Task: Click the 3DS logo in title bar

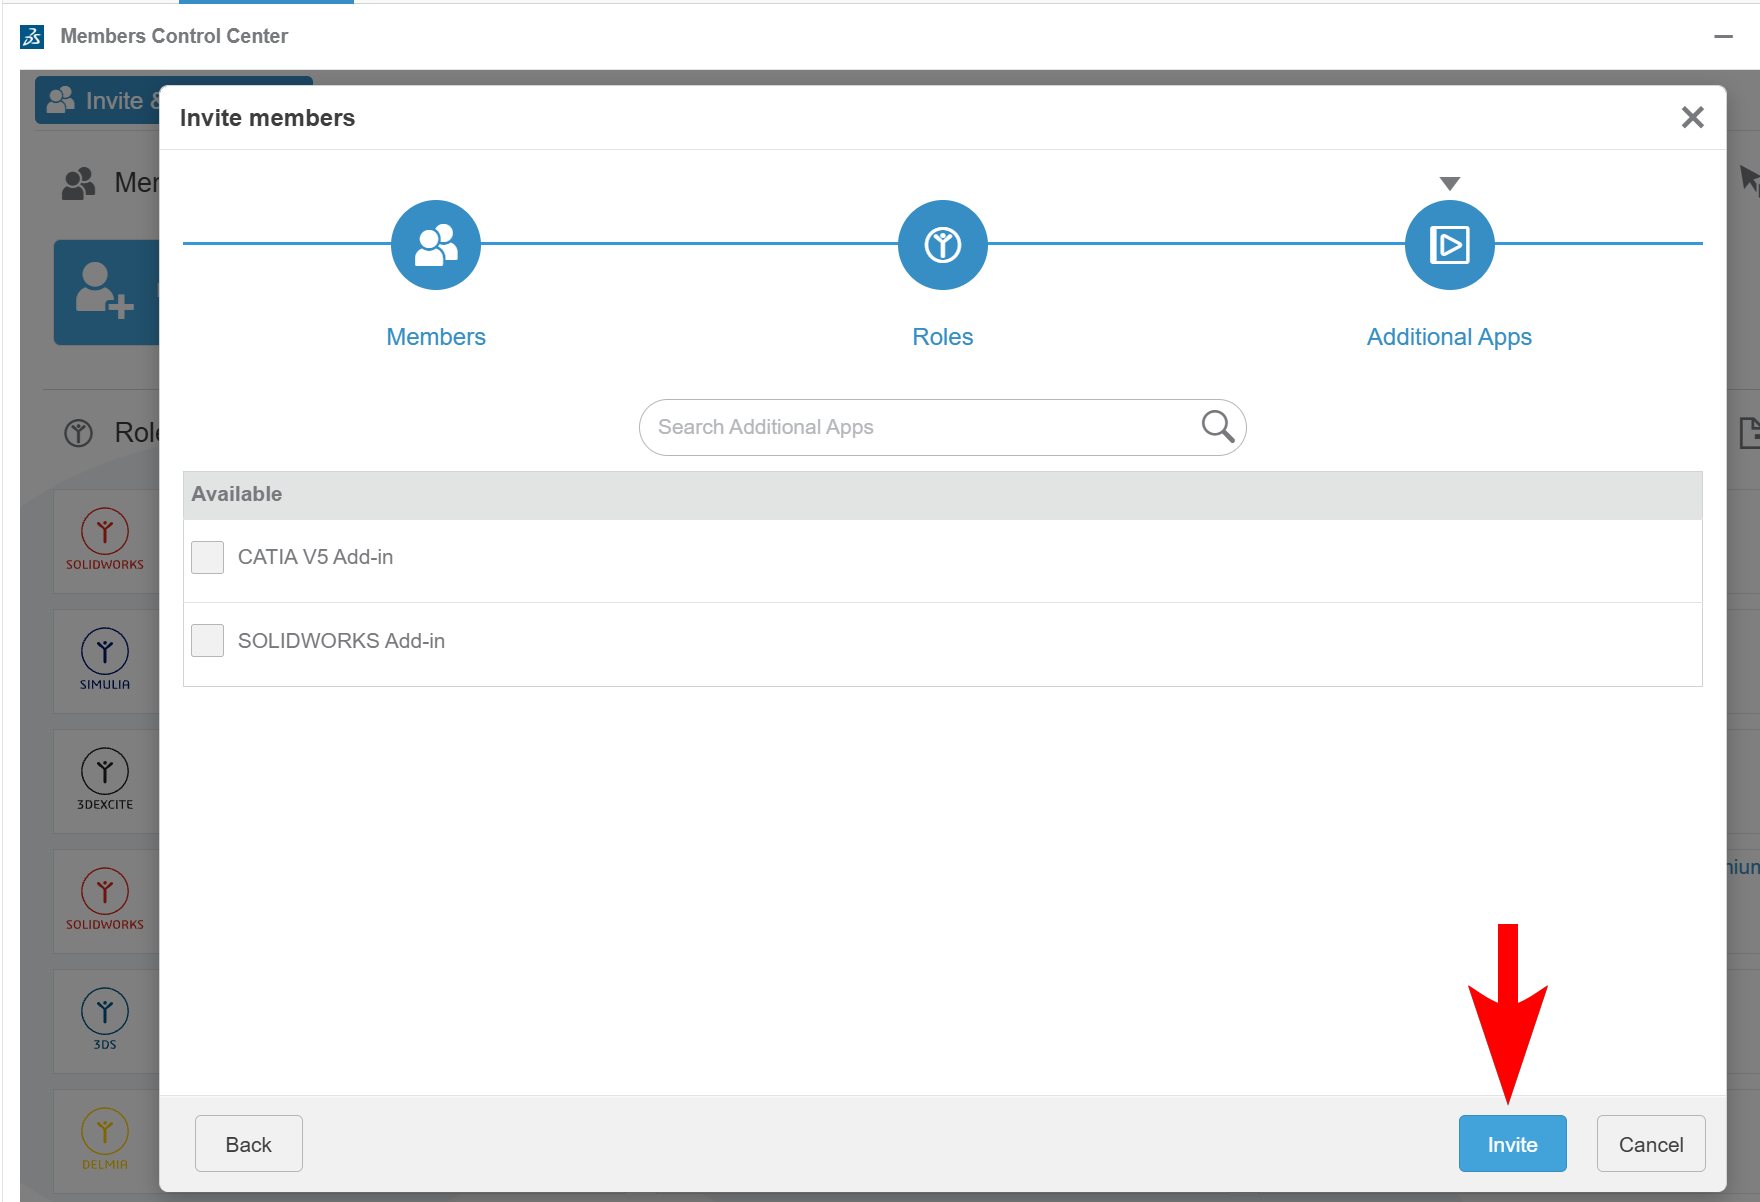Action: [x=32, y=37]
